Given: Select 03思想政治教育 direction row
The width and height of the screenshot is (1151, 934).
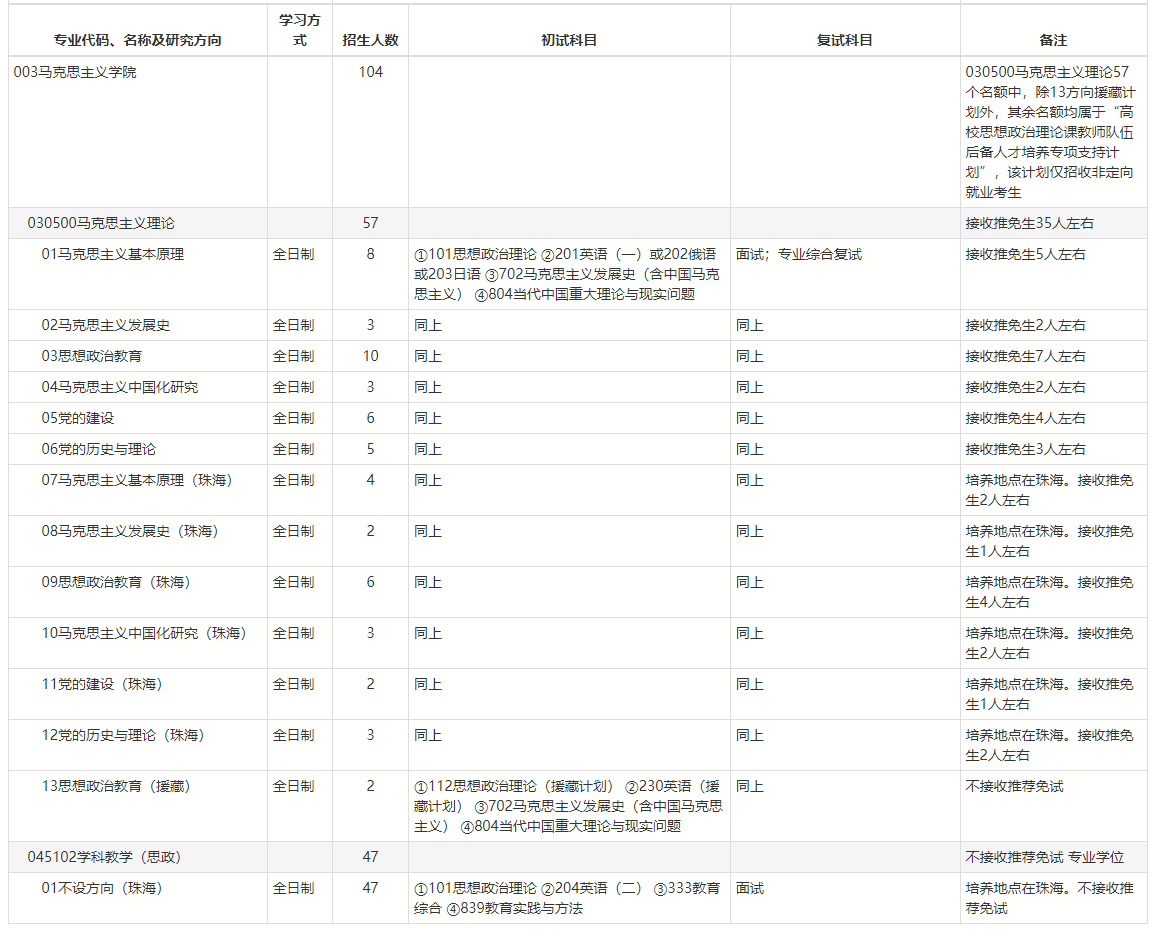Looking at the screenshot, I should coord(577,356).
